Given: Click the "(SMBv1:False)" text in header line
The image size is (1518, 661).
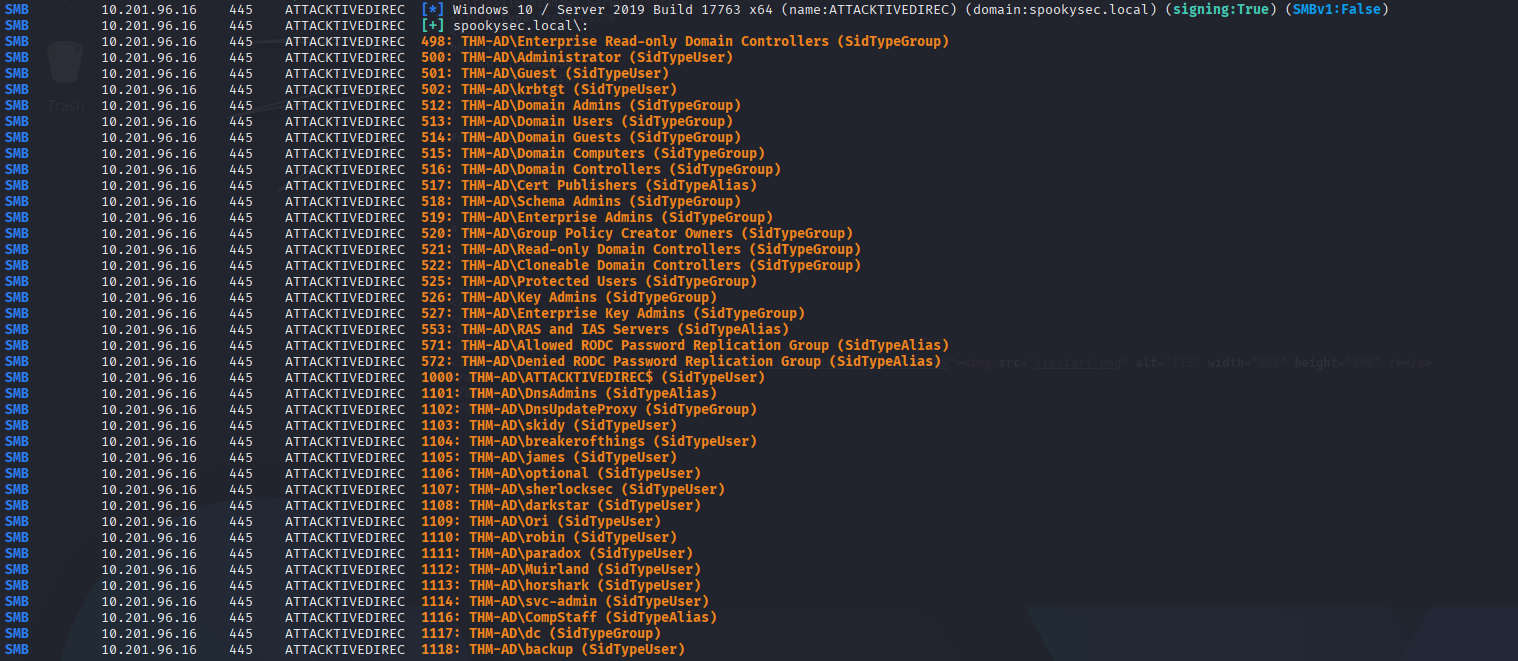Looking at the screenshot, I should [1337, 9].
